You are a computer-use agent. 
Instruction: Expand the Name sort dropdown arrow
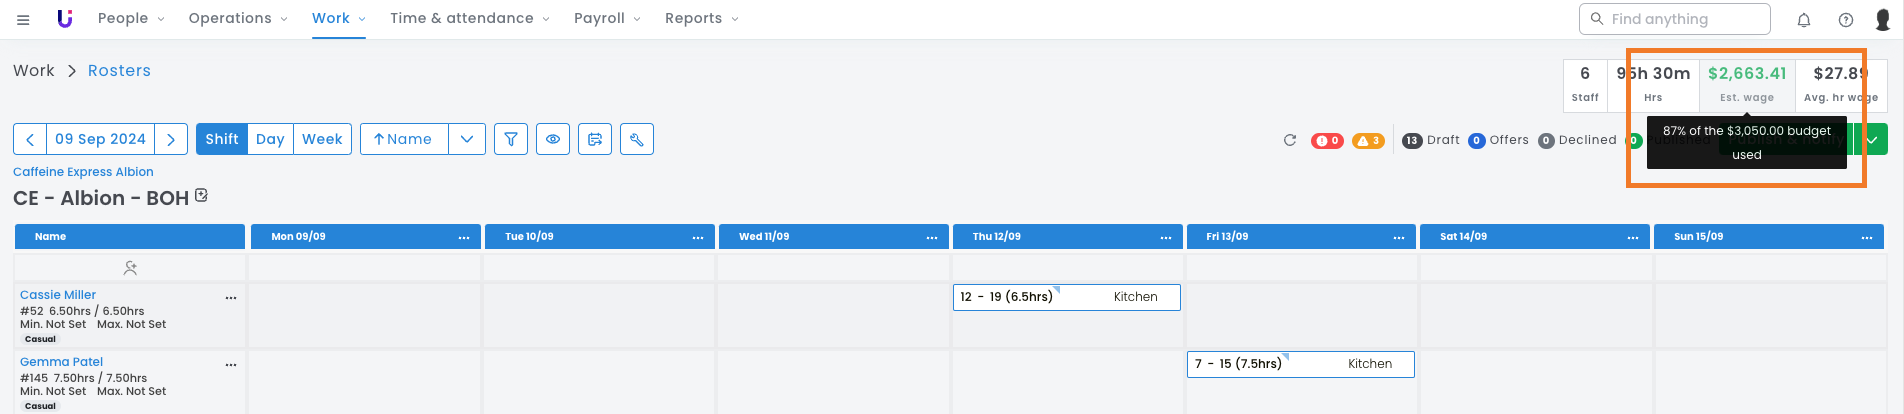[x=467, y=139]
